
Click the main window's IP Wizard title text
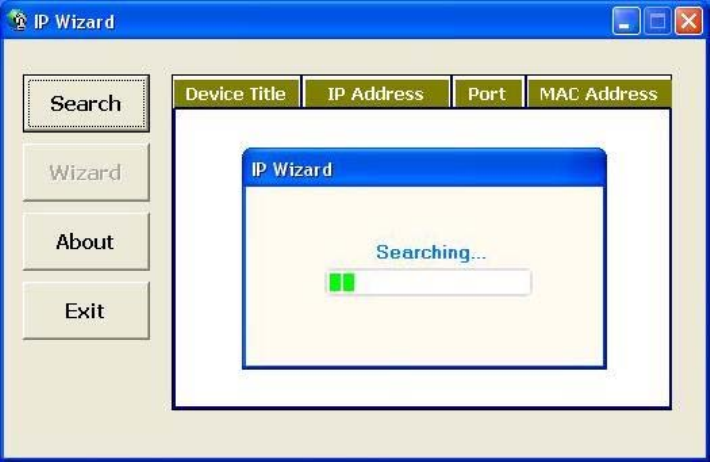74,22
